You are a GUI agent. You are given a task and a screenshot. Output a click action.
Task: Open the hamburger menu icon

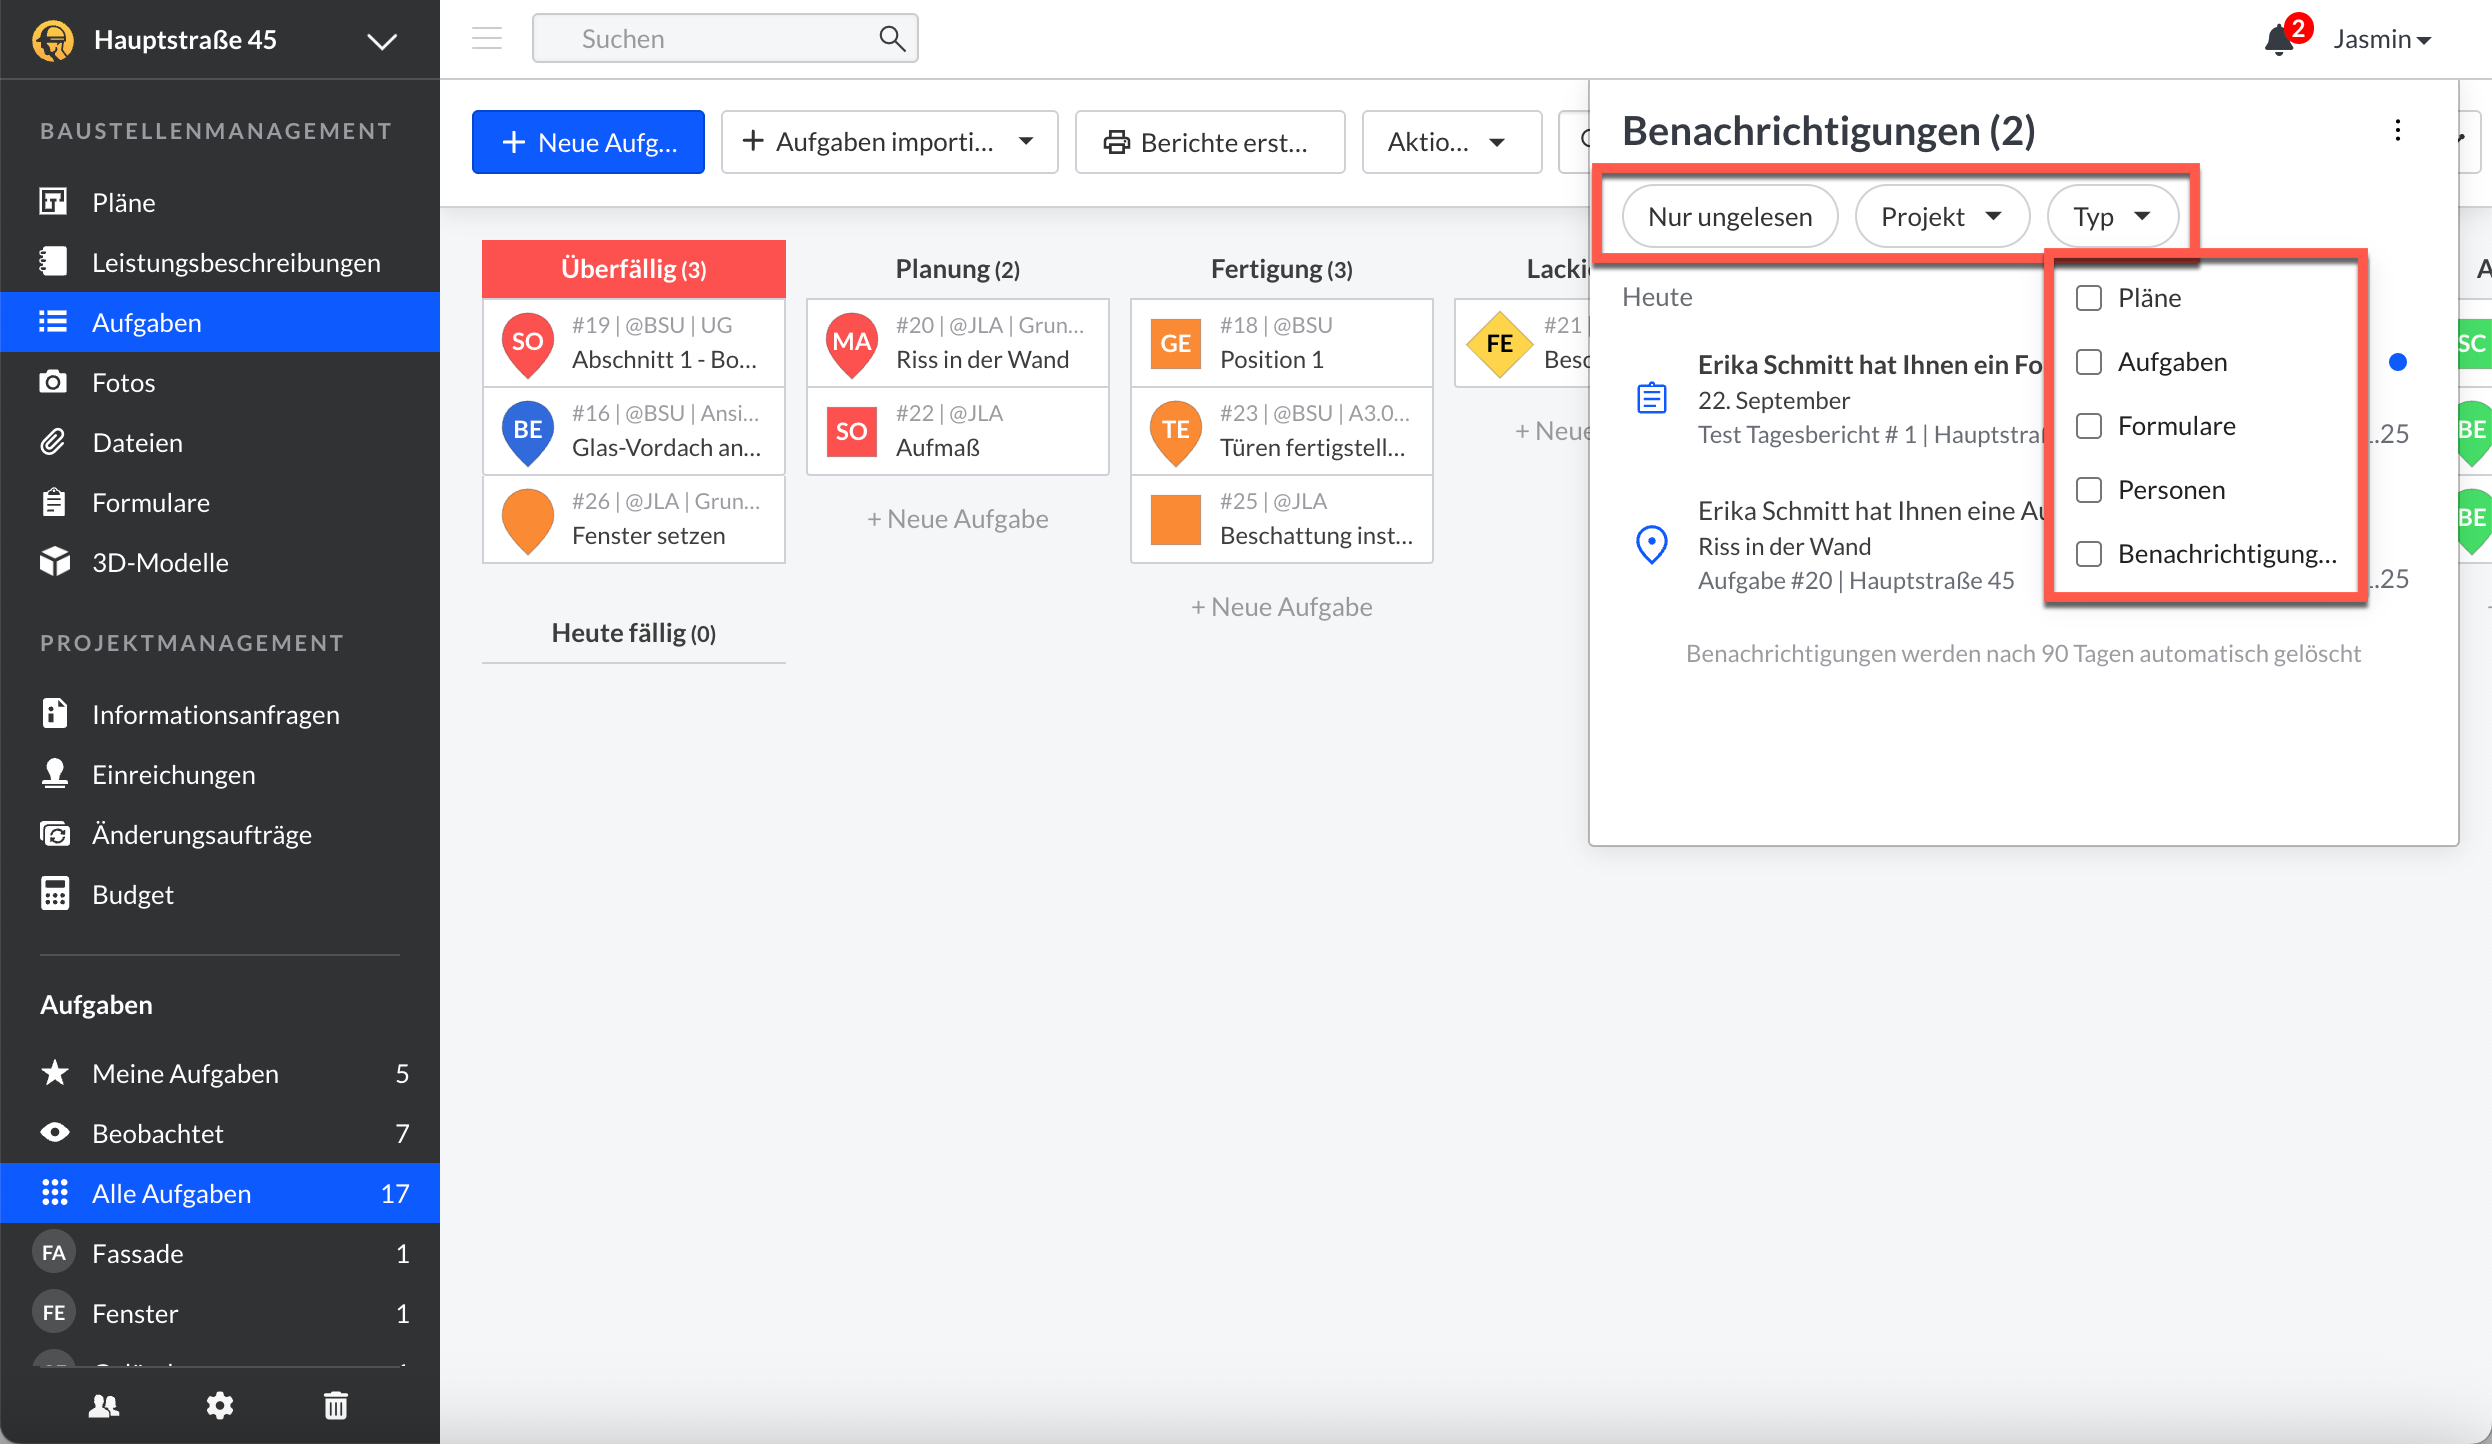coord(487,39)
